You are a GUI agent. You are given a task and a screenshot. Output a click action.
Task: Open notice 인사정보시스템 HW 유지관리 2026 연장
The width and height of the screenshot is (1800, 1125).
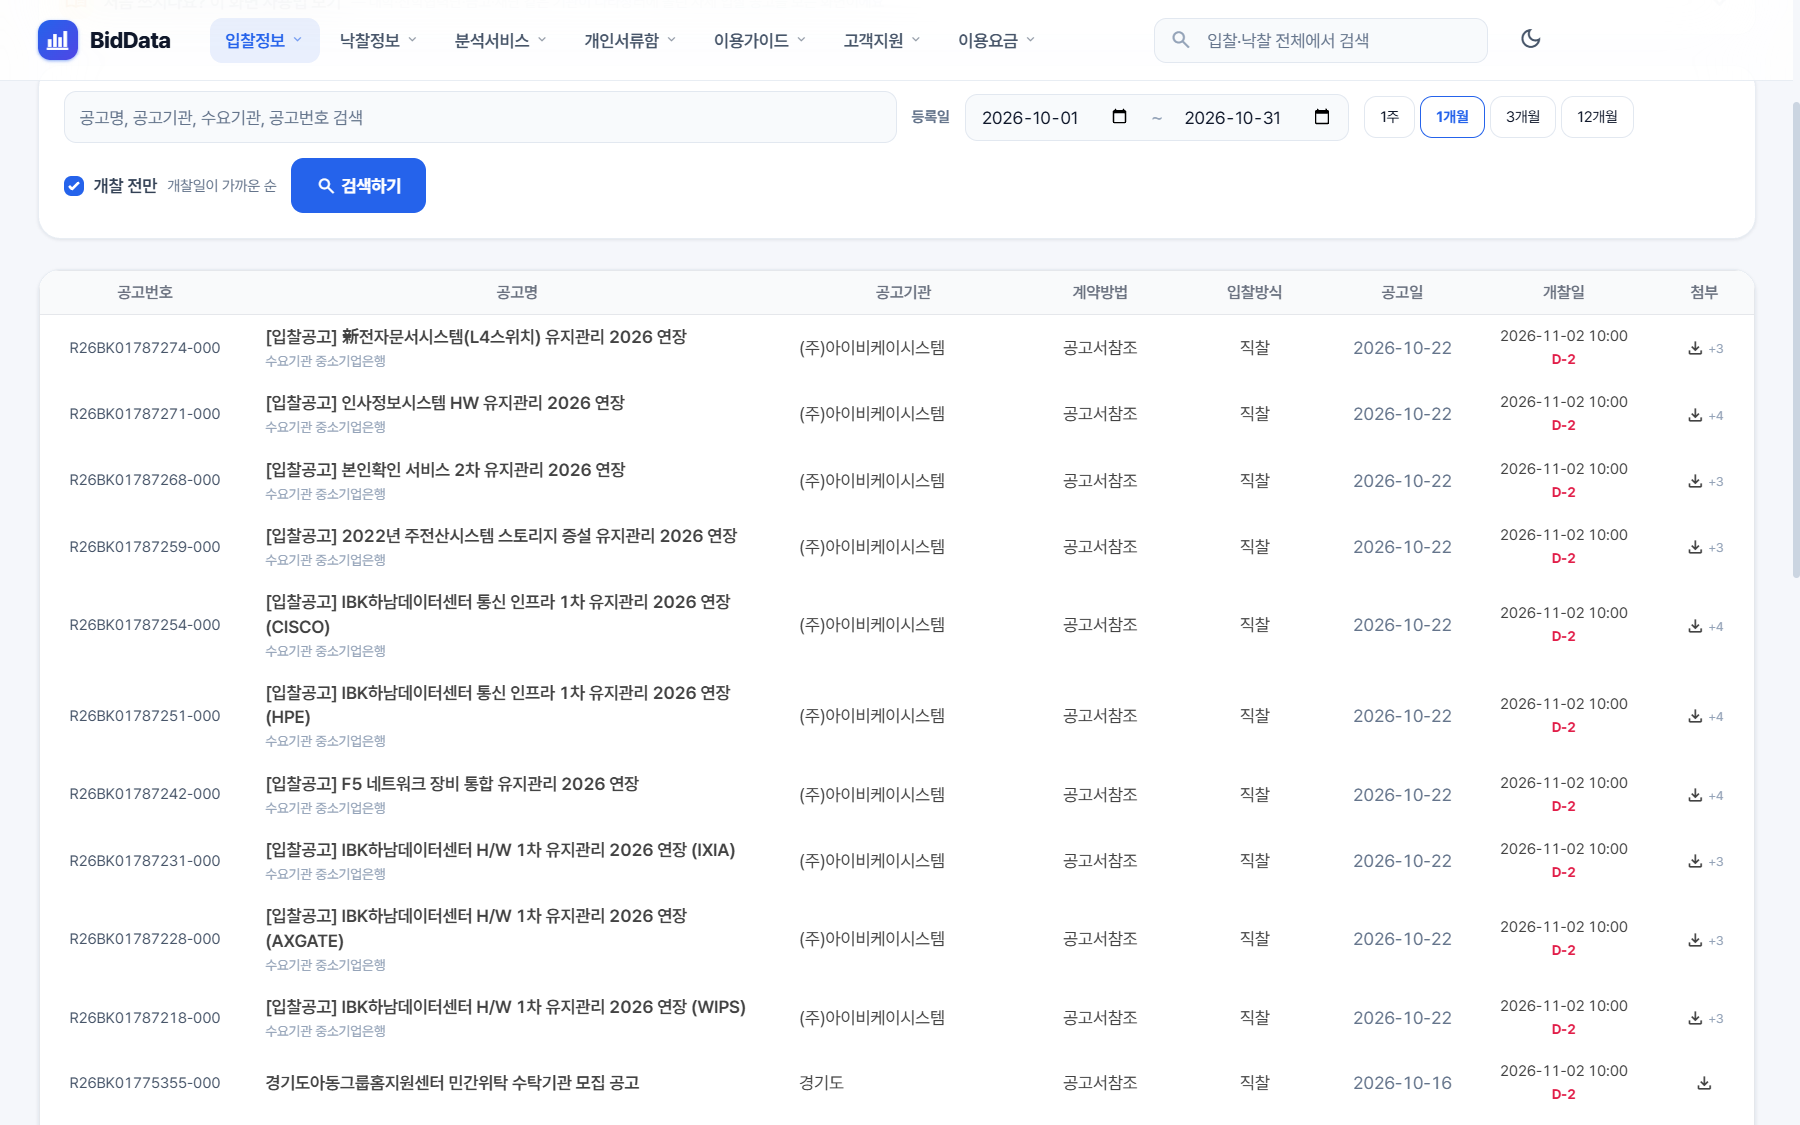[445, 403]
